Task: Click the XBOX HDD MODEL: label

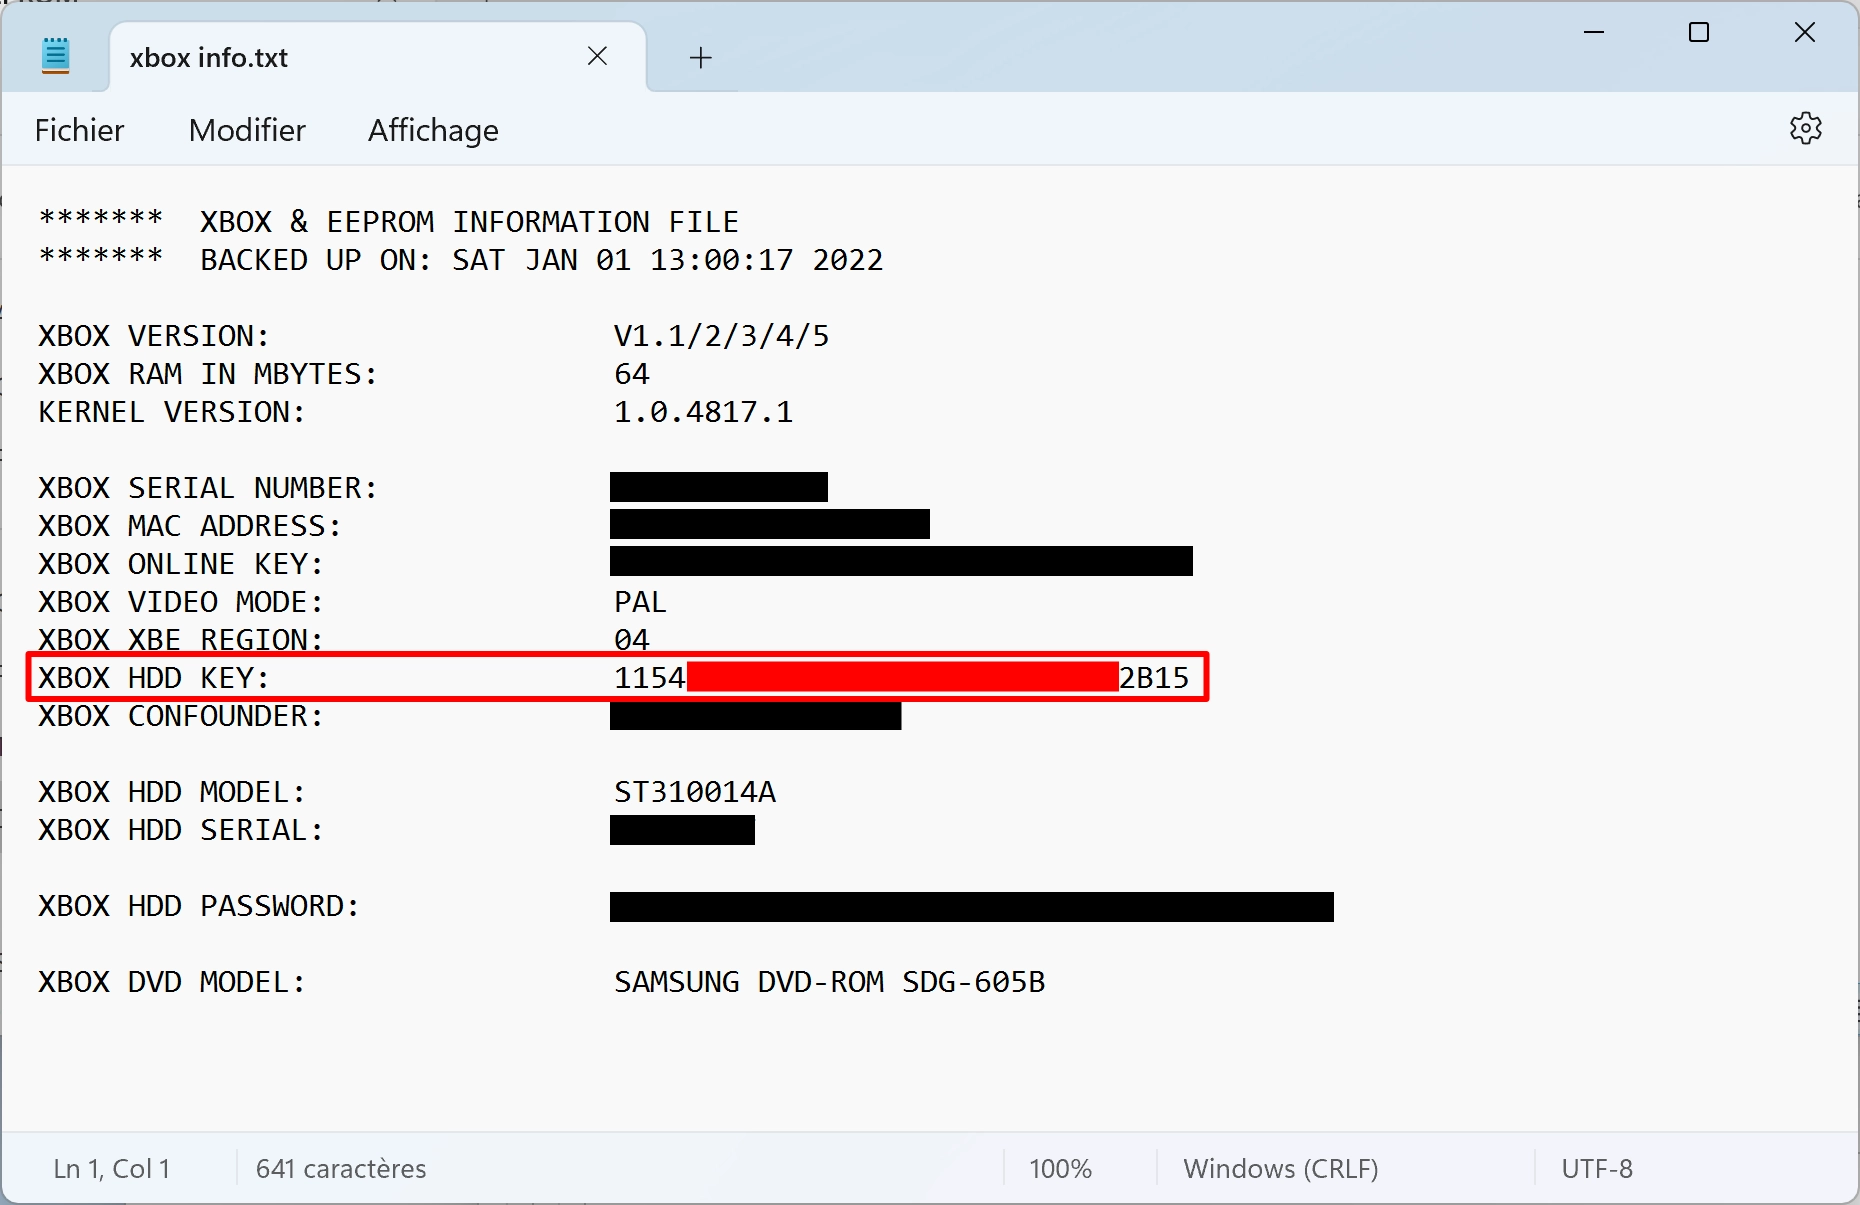Action: [172, 792]
